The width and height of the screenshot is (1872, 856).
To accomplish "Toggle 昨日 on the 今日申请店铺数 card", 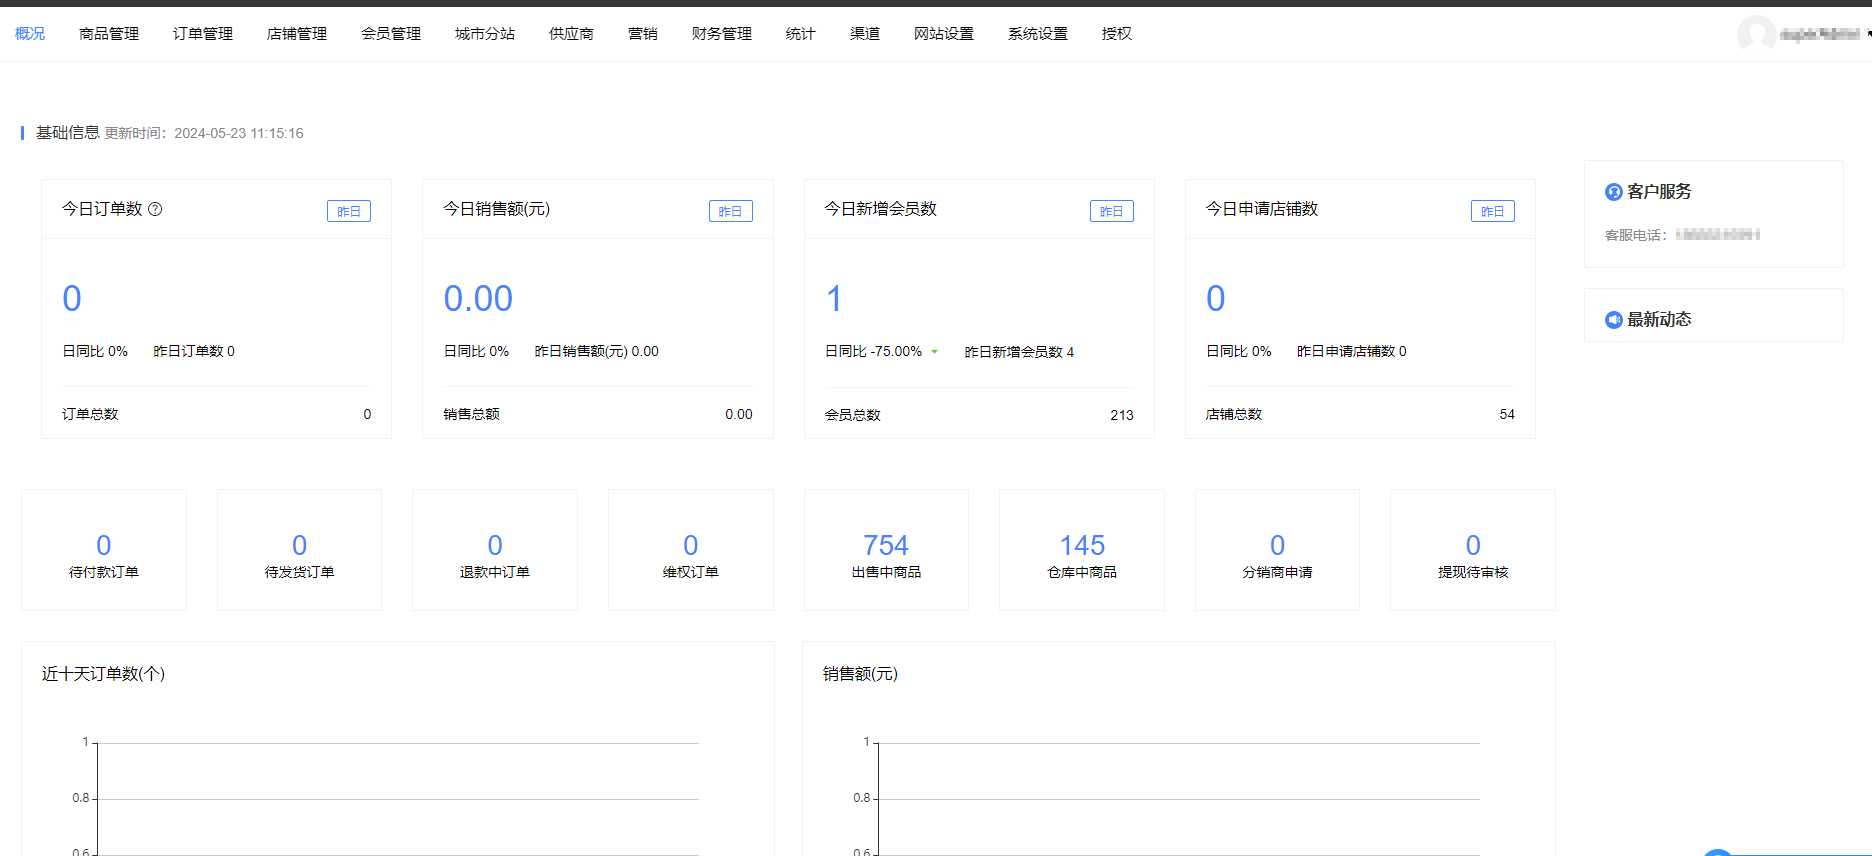I will (1493, 211).
